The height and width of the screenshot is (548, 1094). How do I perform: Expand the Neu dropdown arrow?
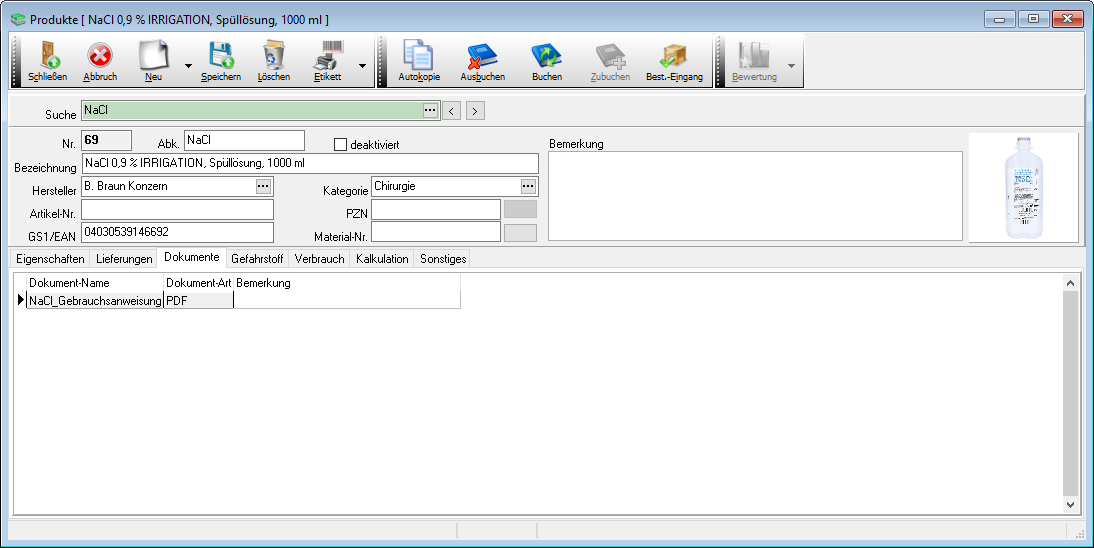[188, 66]
